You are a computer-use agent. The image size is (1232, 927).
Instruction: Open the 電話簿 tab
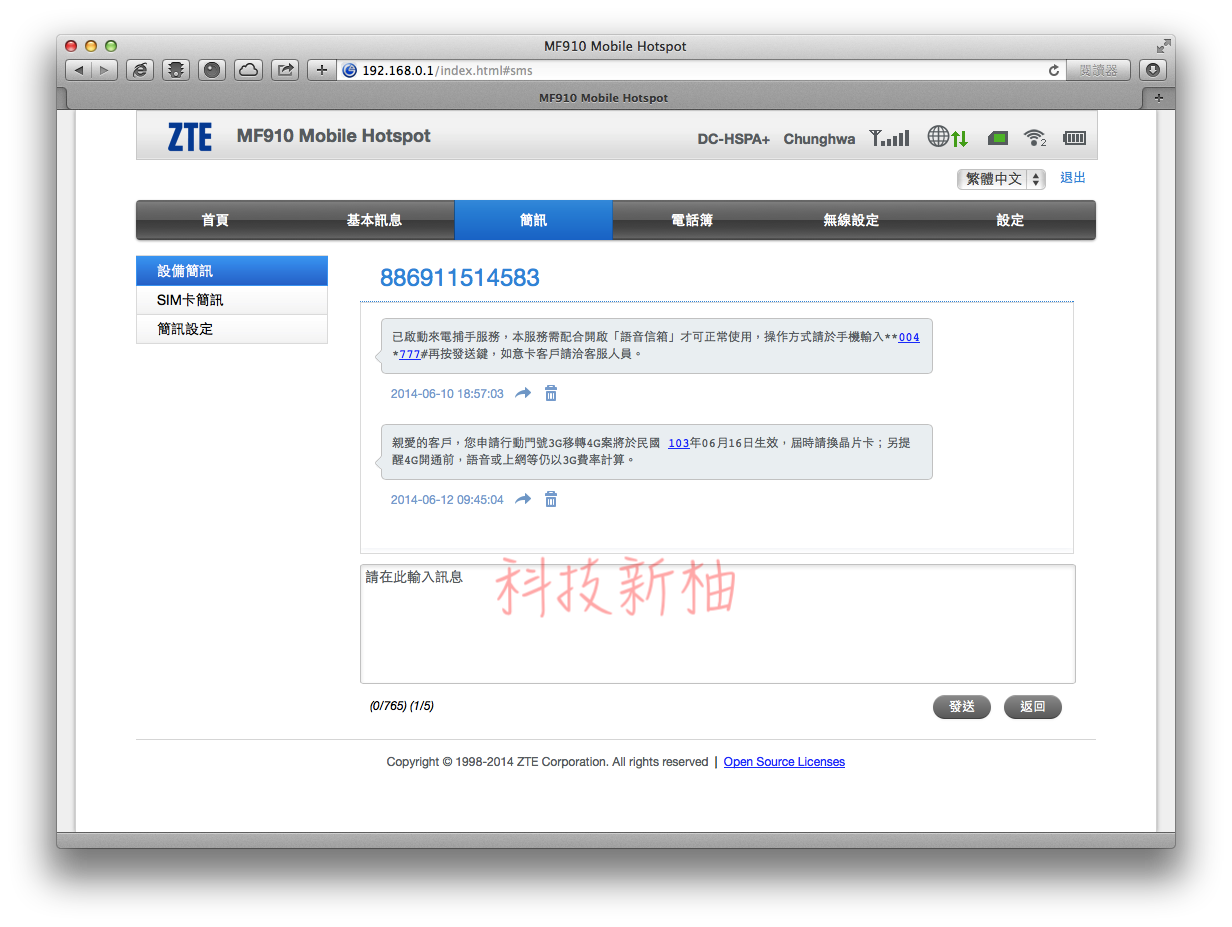[692, 220]
